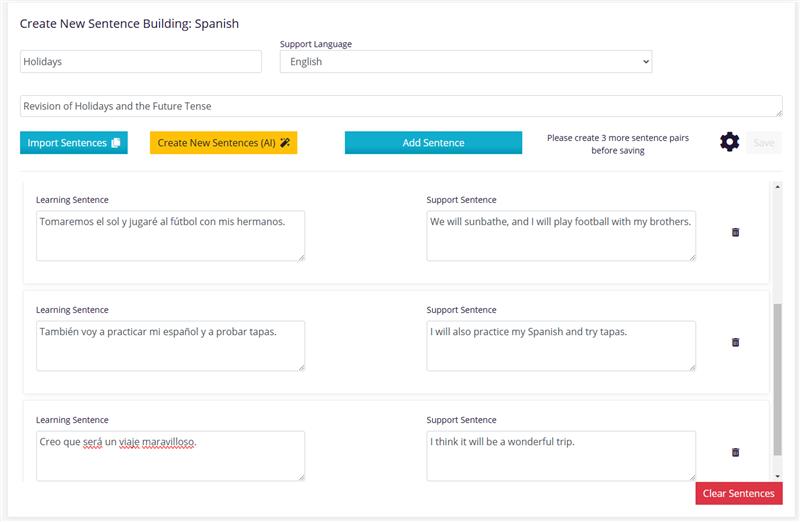Open the Support Language dropdown
The height and width of the screenshot is (522, 800).
click(x=466, y=62)
